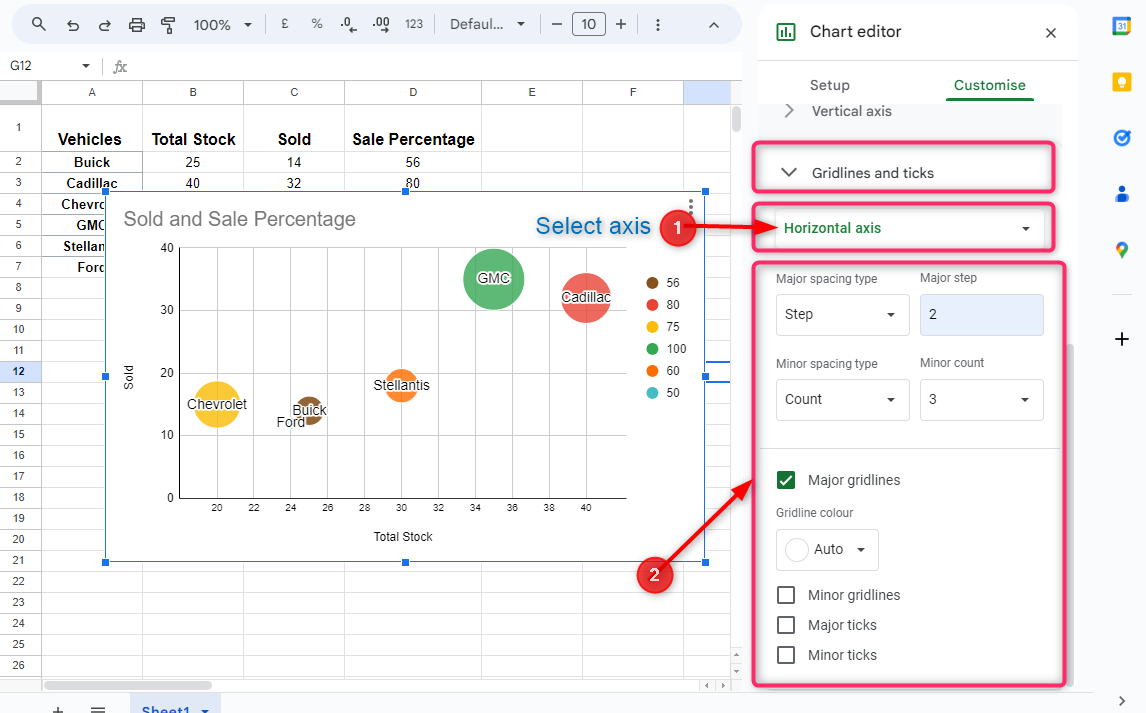Screen dimensions: 1146x713
Task: Open the chart's three-dot options menu
Action: click(690, 206)
